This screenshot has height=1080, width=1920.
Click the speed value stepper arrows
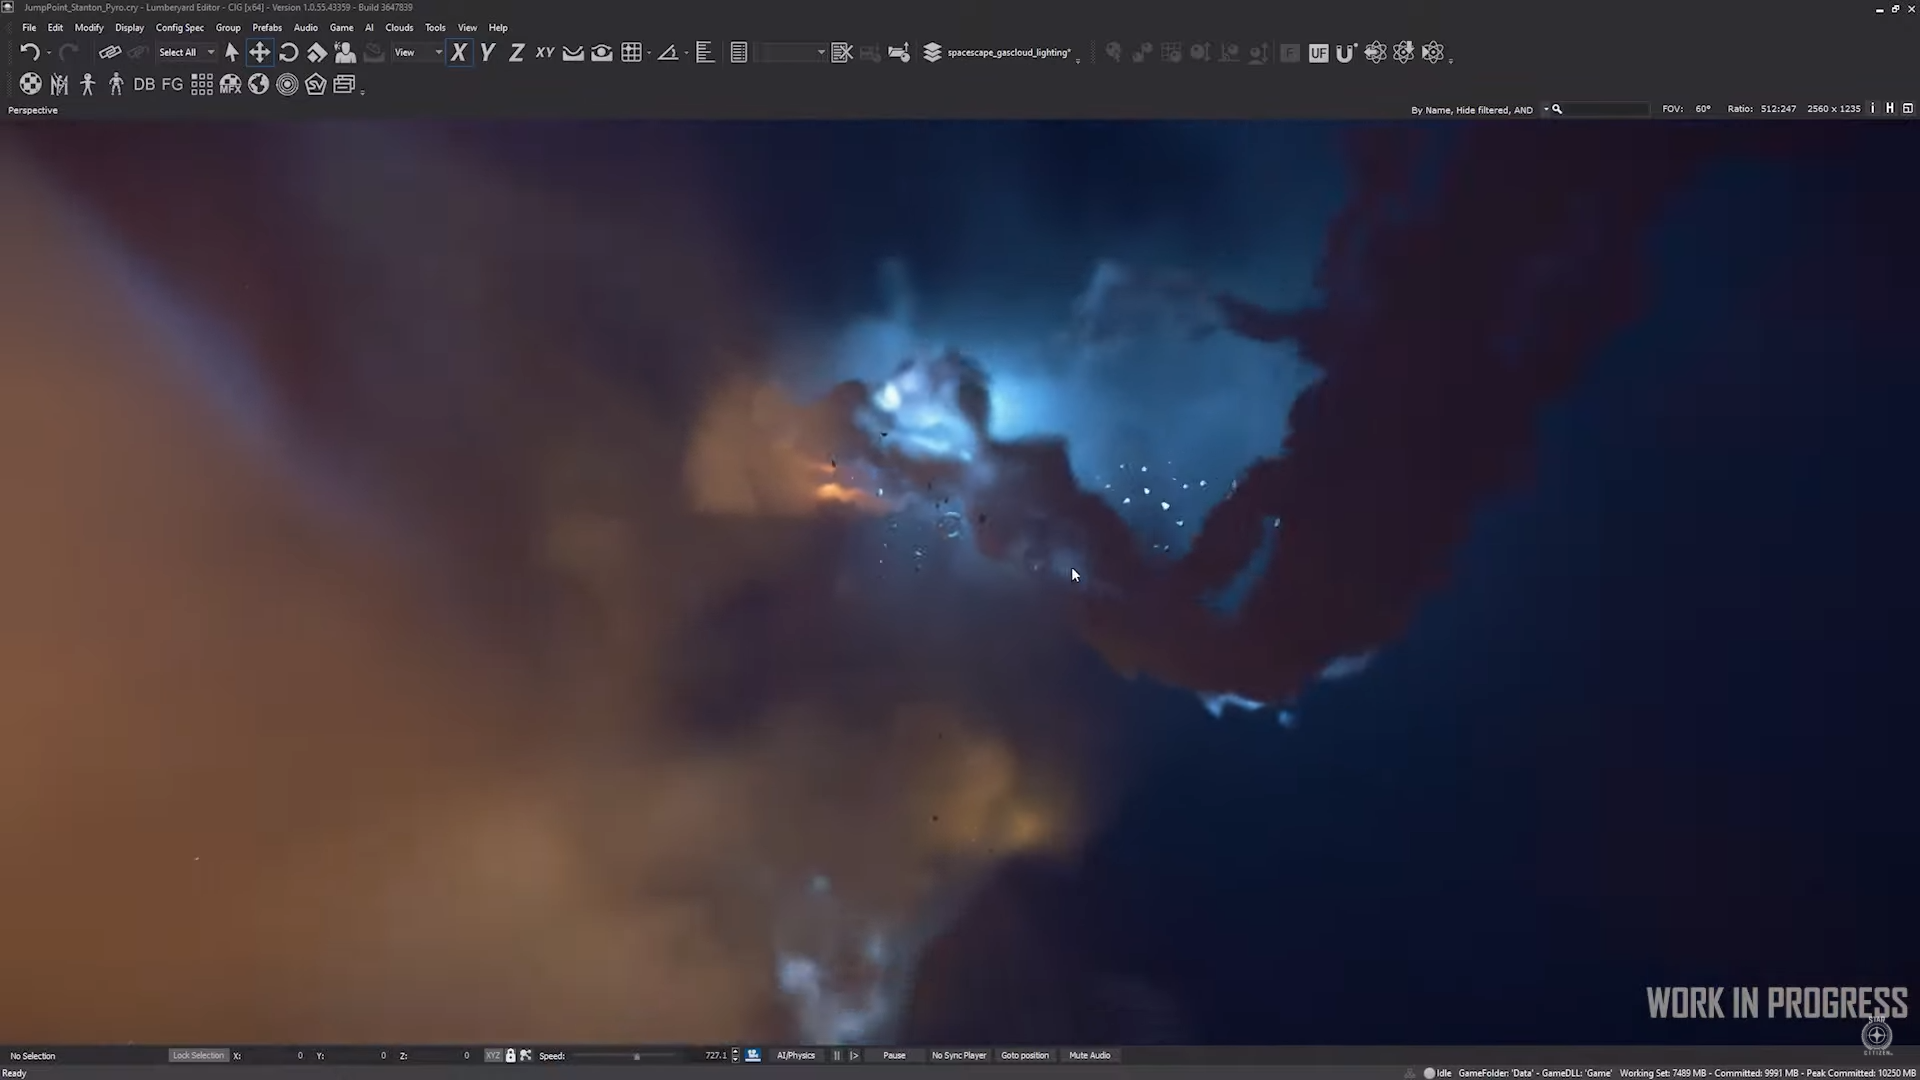pyautogui.click(x=736, y=1055)
